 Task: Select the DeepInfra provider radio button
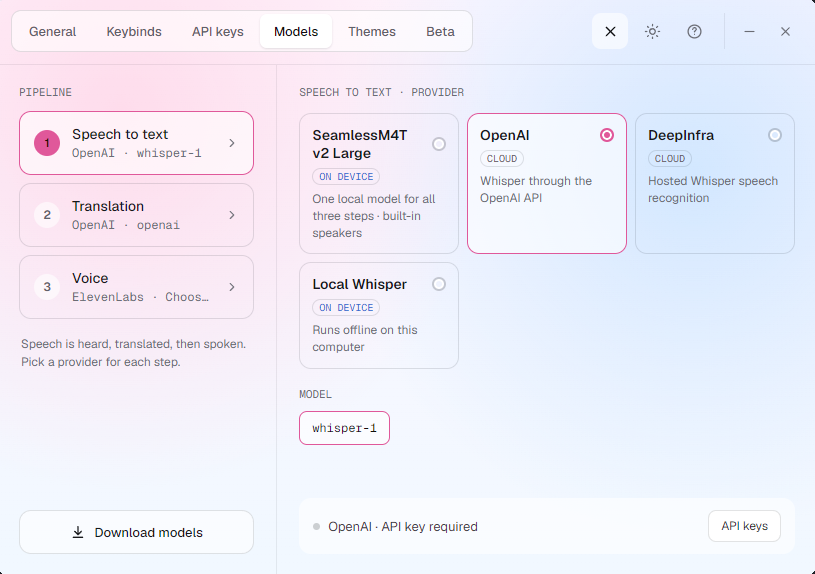click(x=774, y=135)
